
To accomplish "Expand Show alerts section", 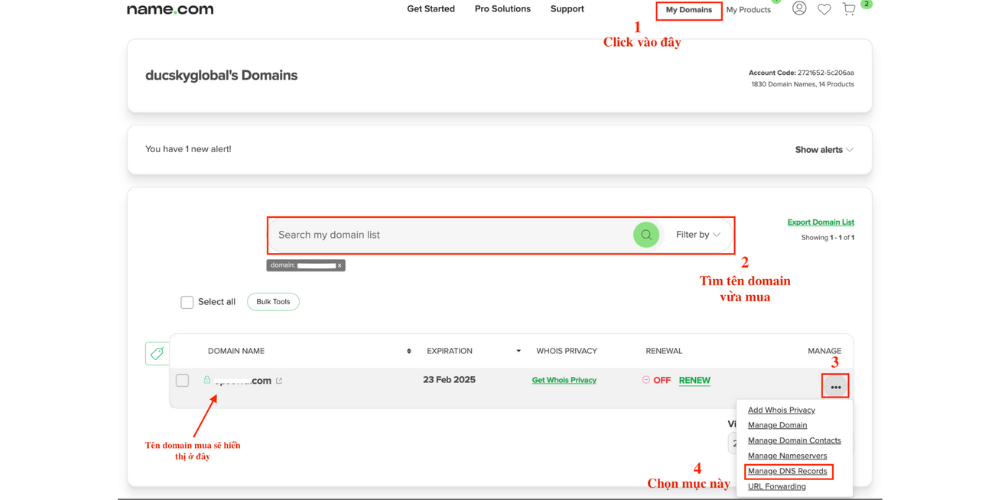I will (x=824, y=150).
